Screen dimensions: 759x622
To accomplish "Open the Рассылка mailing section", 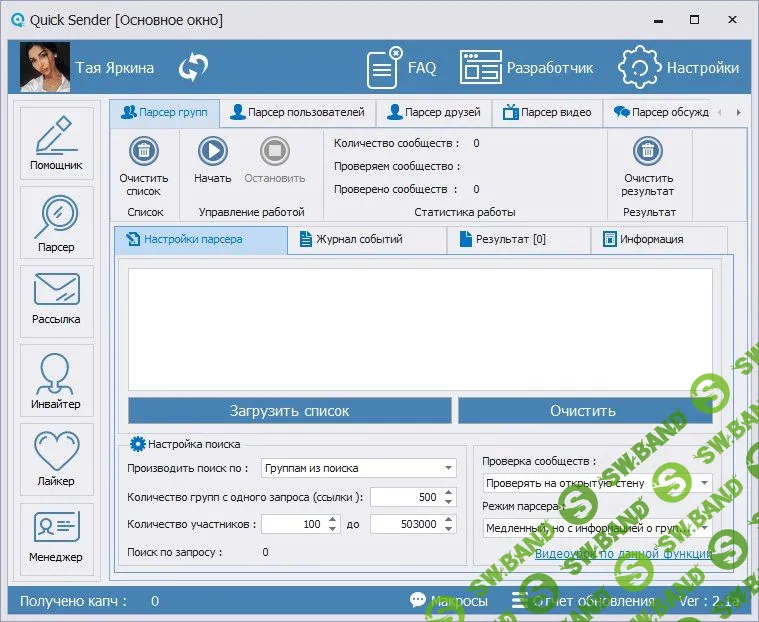I will 57,301.
